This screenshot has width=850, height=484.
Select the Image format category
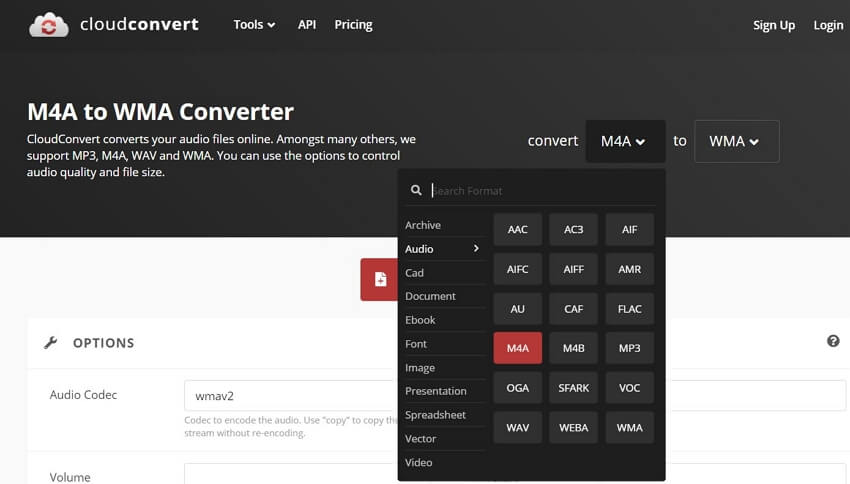pos(420,367)
